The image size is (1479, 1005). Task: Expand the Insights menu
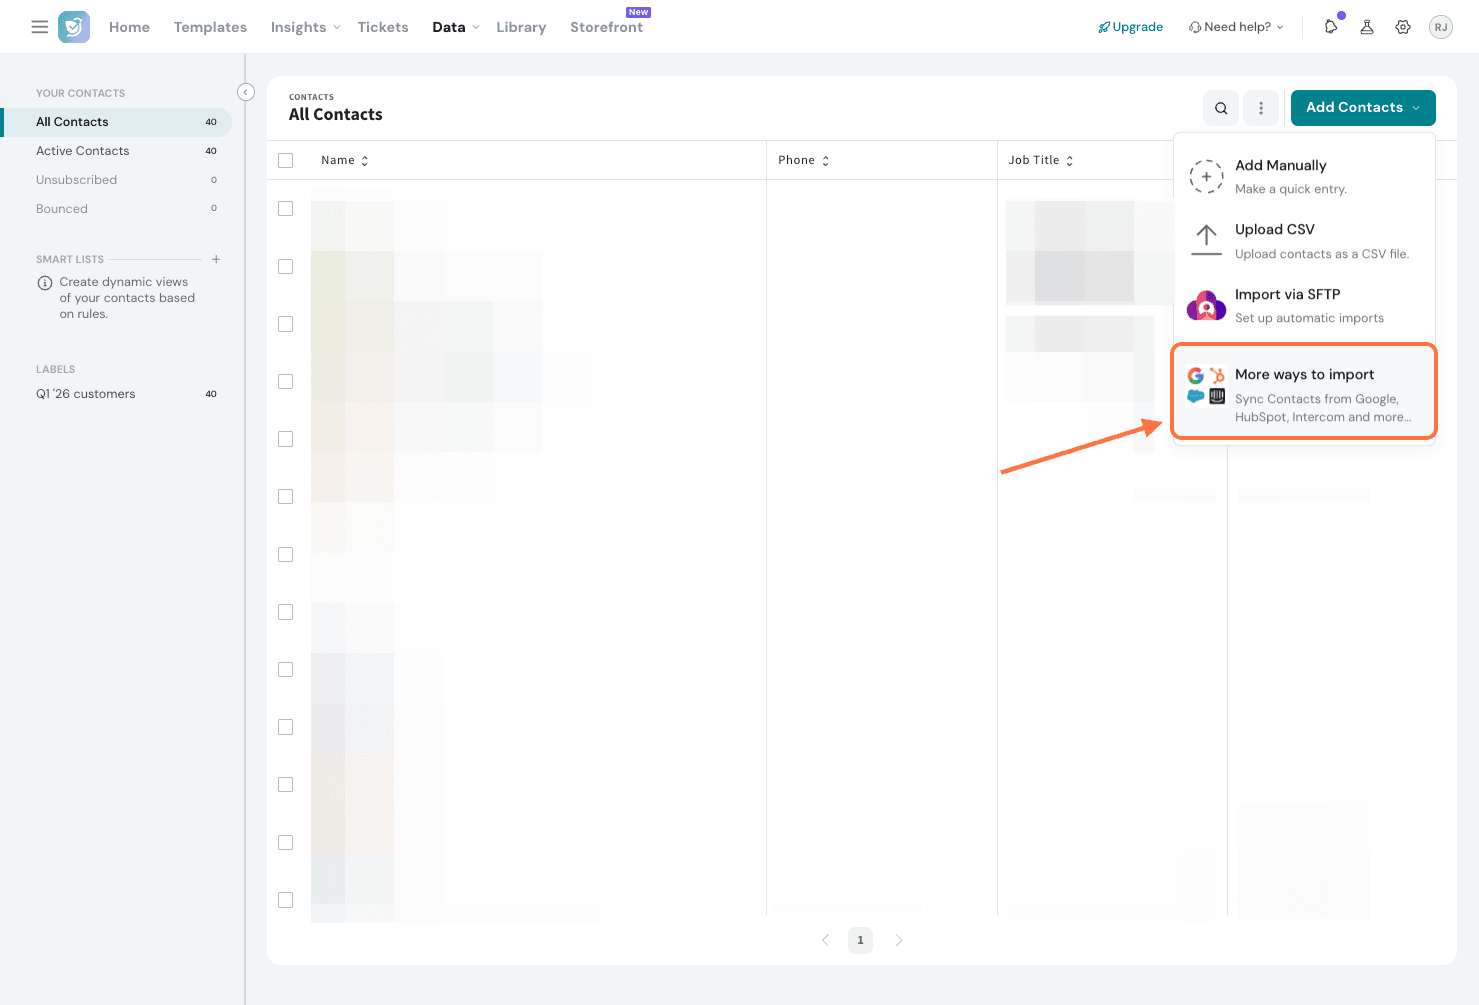(x=305, y=27)
